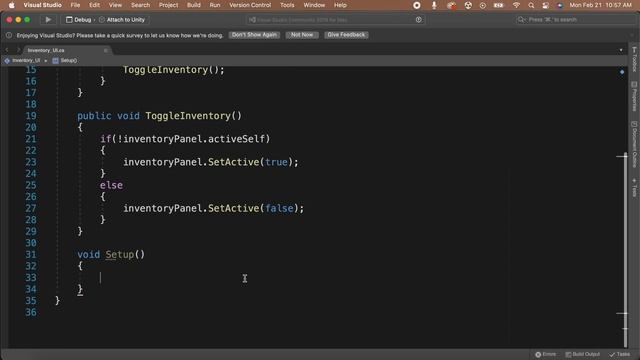Open the Inventory_UI class breadcrumb
The width and height of the screenshot is (640, 360).
point(23,60)
